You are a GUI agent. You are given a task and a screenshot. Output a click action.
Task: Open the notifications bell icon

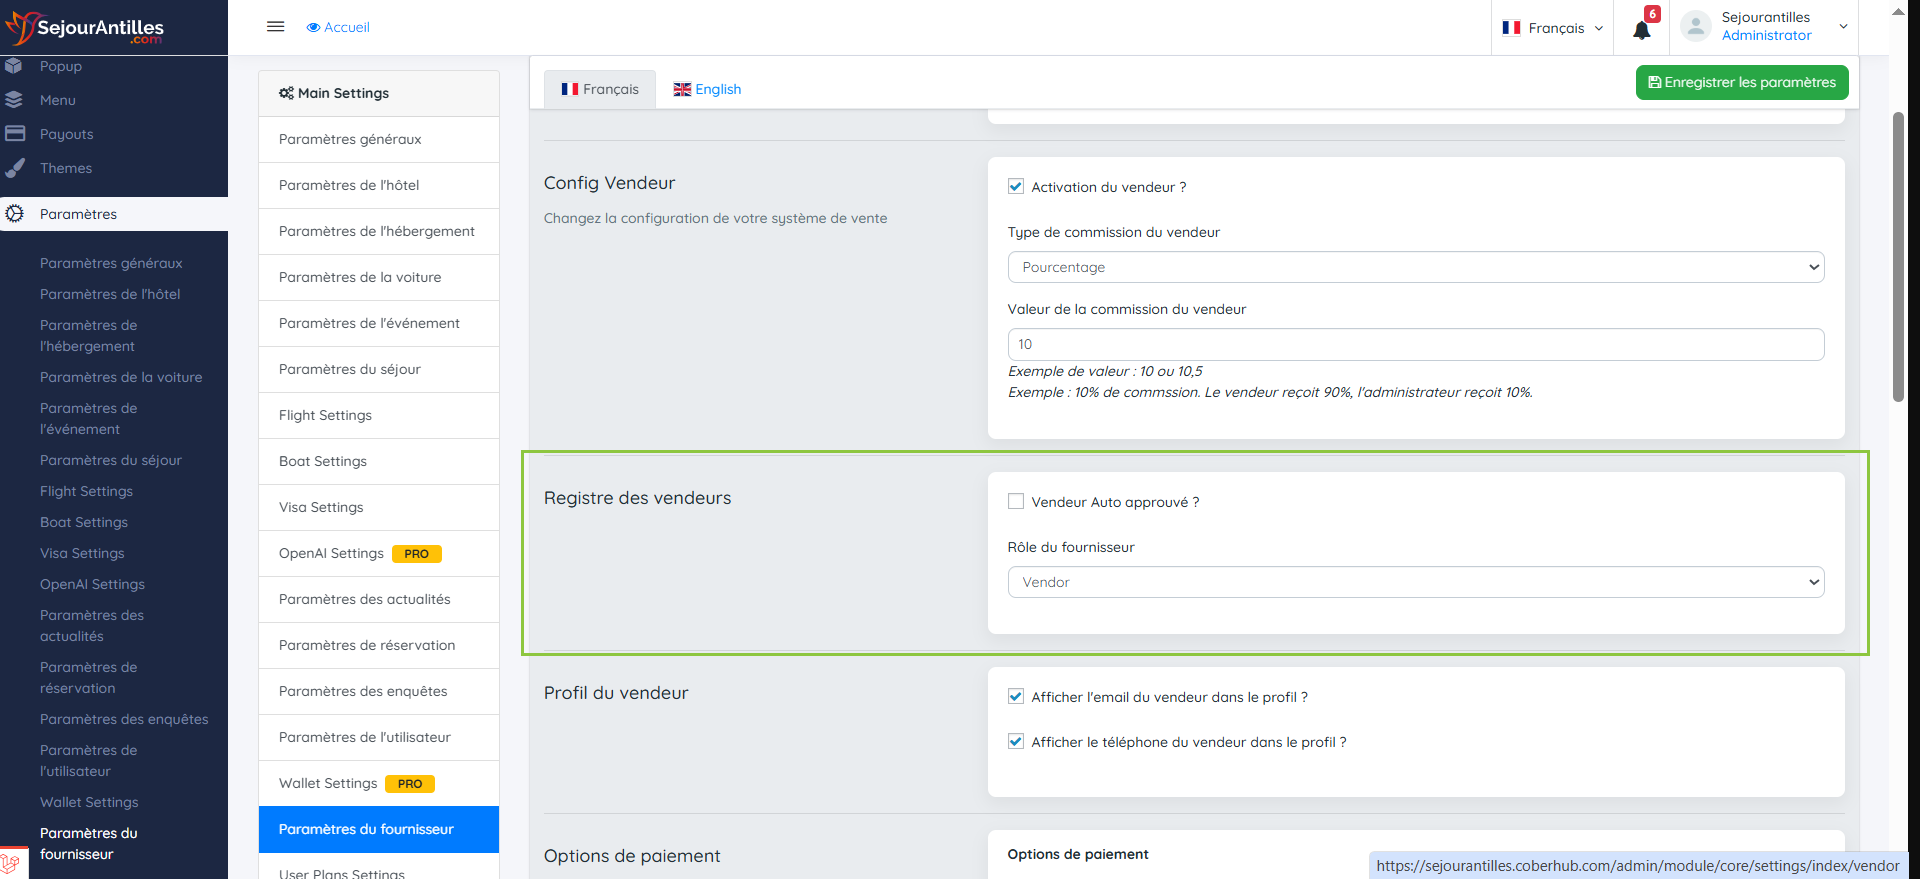[x=1641, y=30]
